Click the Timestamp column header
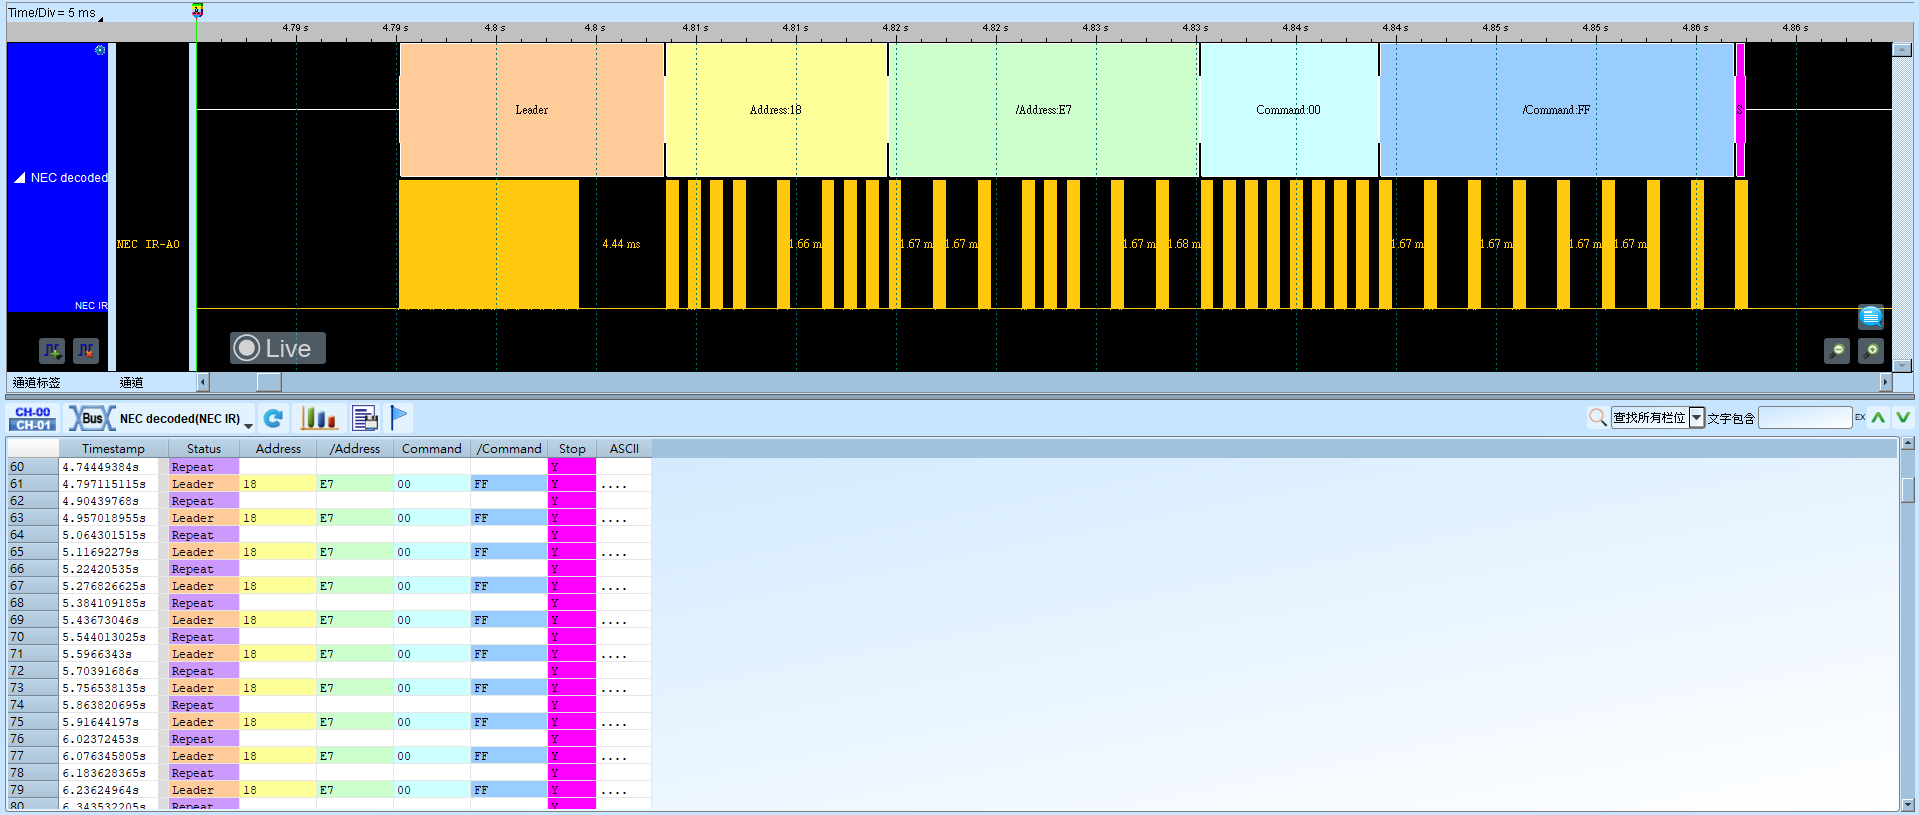This screenshot has width=1919, height=815. pyautogui.click(x=113, y=449)
